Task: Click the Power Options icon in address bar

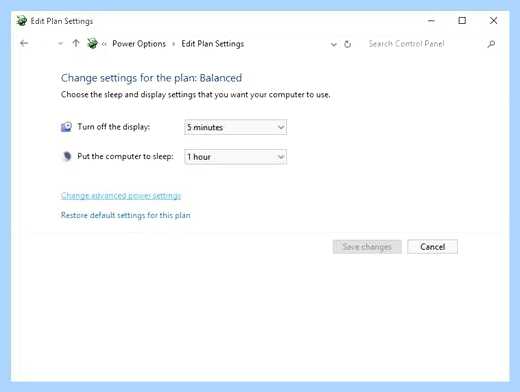Action: point(92,43)
